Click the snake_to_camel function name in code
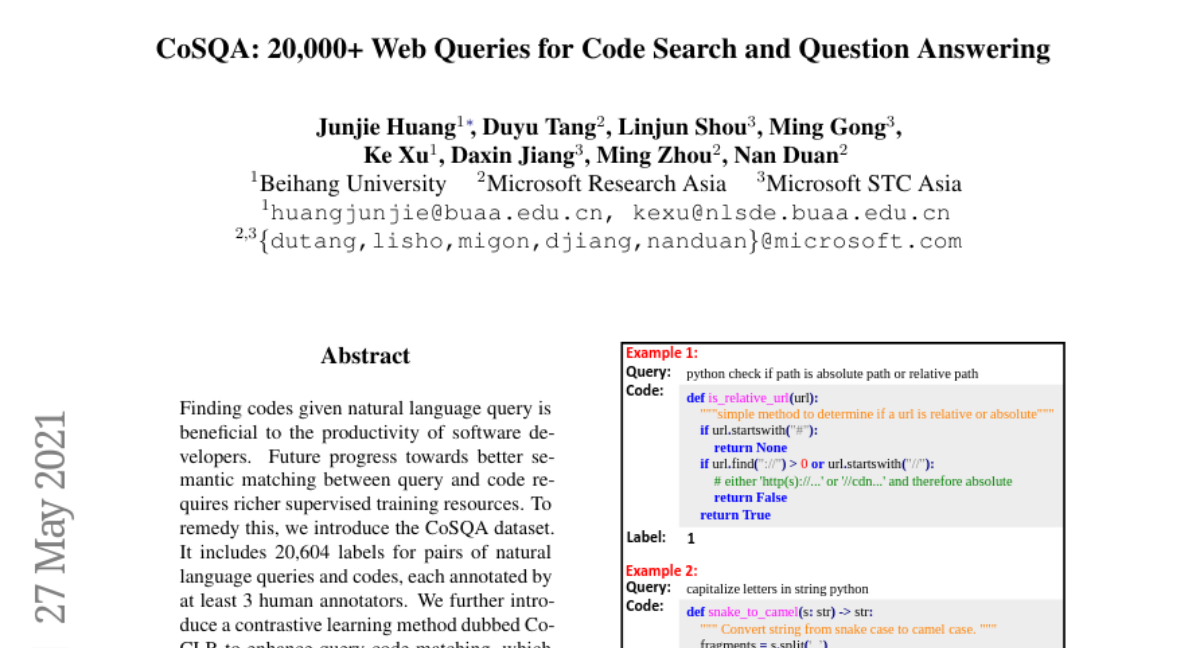Screen dimensions: 1200x648 click(x=754, y=612)
